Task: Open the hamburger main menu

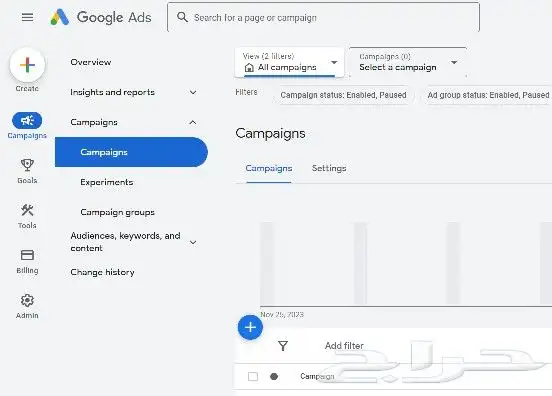Action: coord(27,17)
